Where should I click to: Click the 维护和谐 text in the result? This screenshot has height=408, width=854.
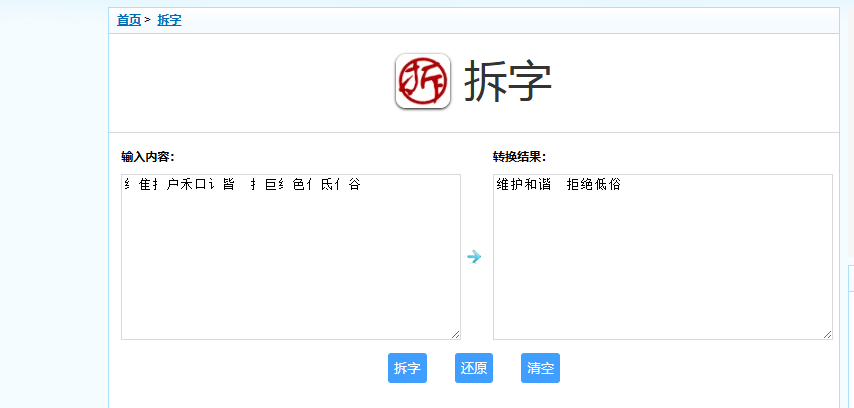522,185
